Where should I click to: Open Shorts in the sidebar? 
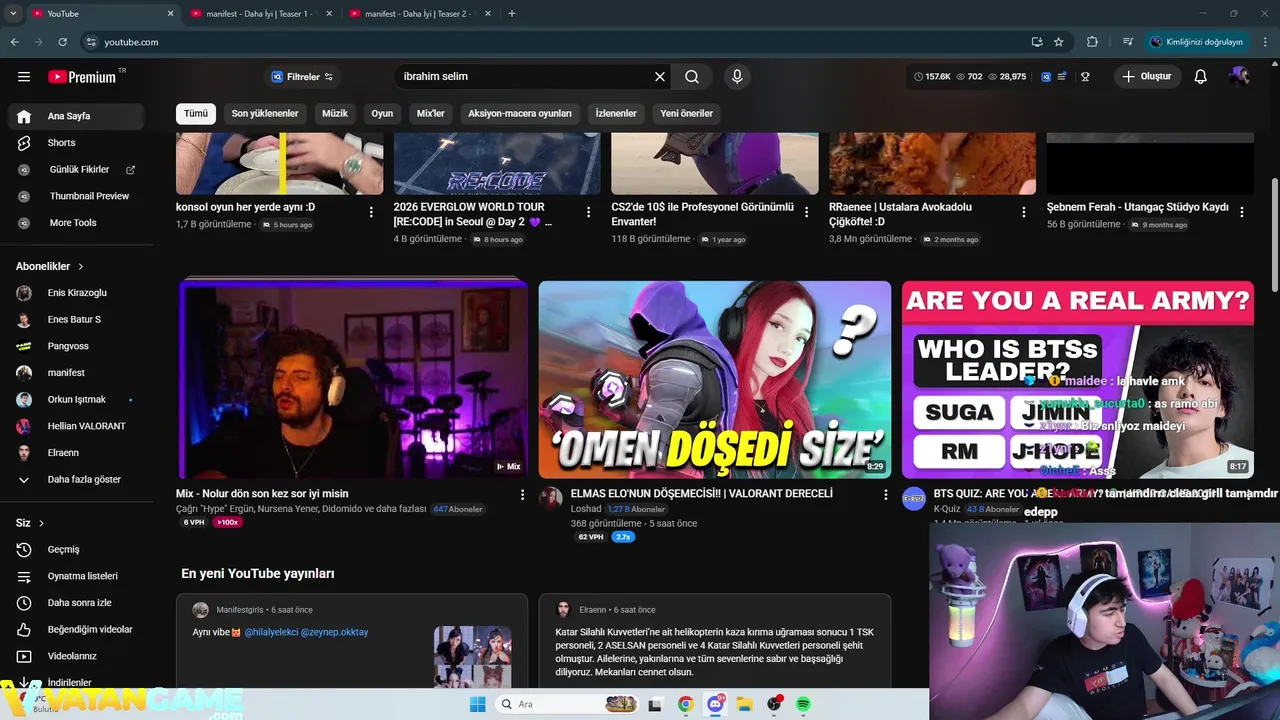pyautogui.click(x=76, y=143)
